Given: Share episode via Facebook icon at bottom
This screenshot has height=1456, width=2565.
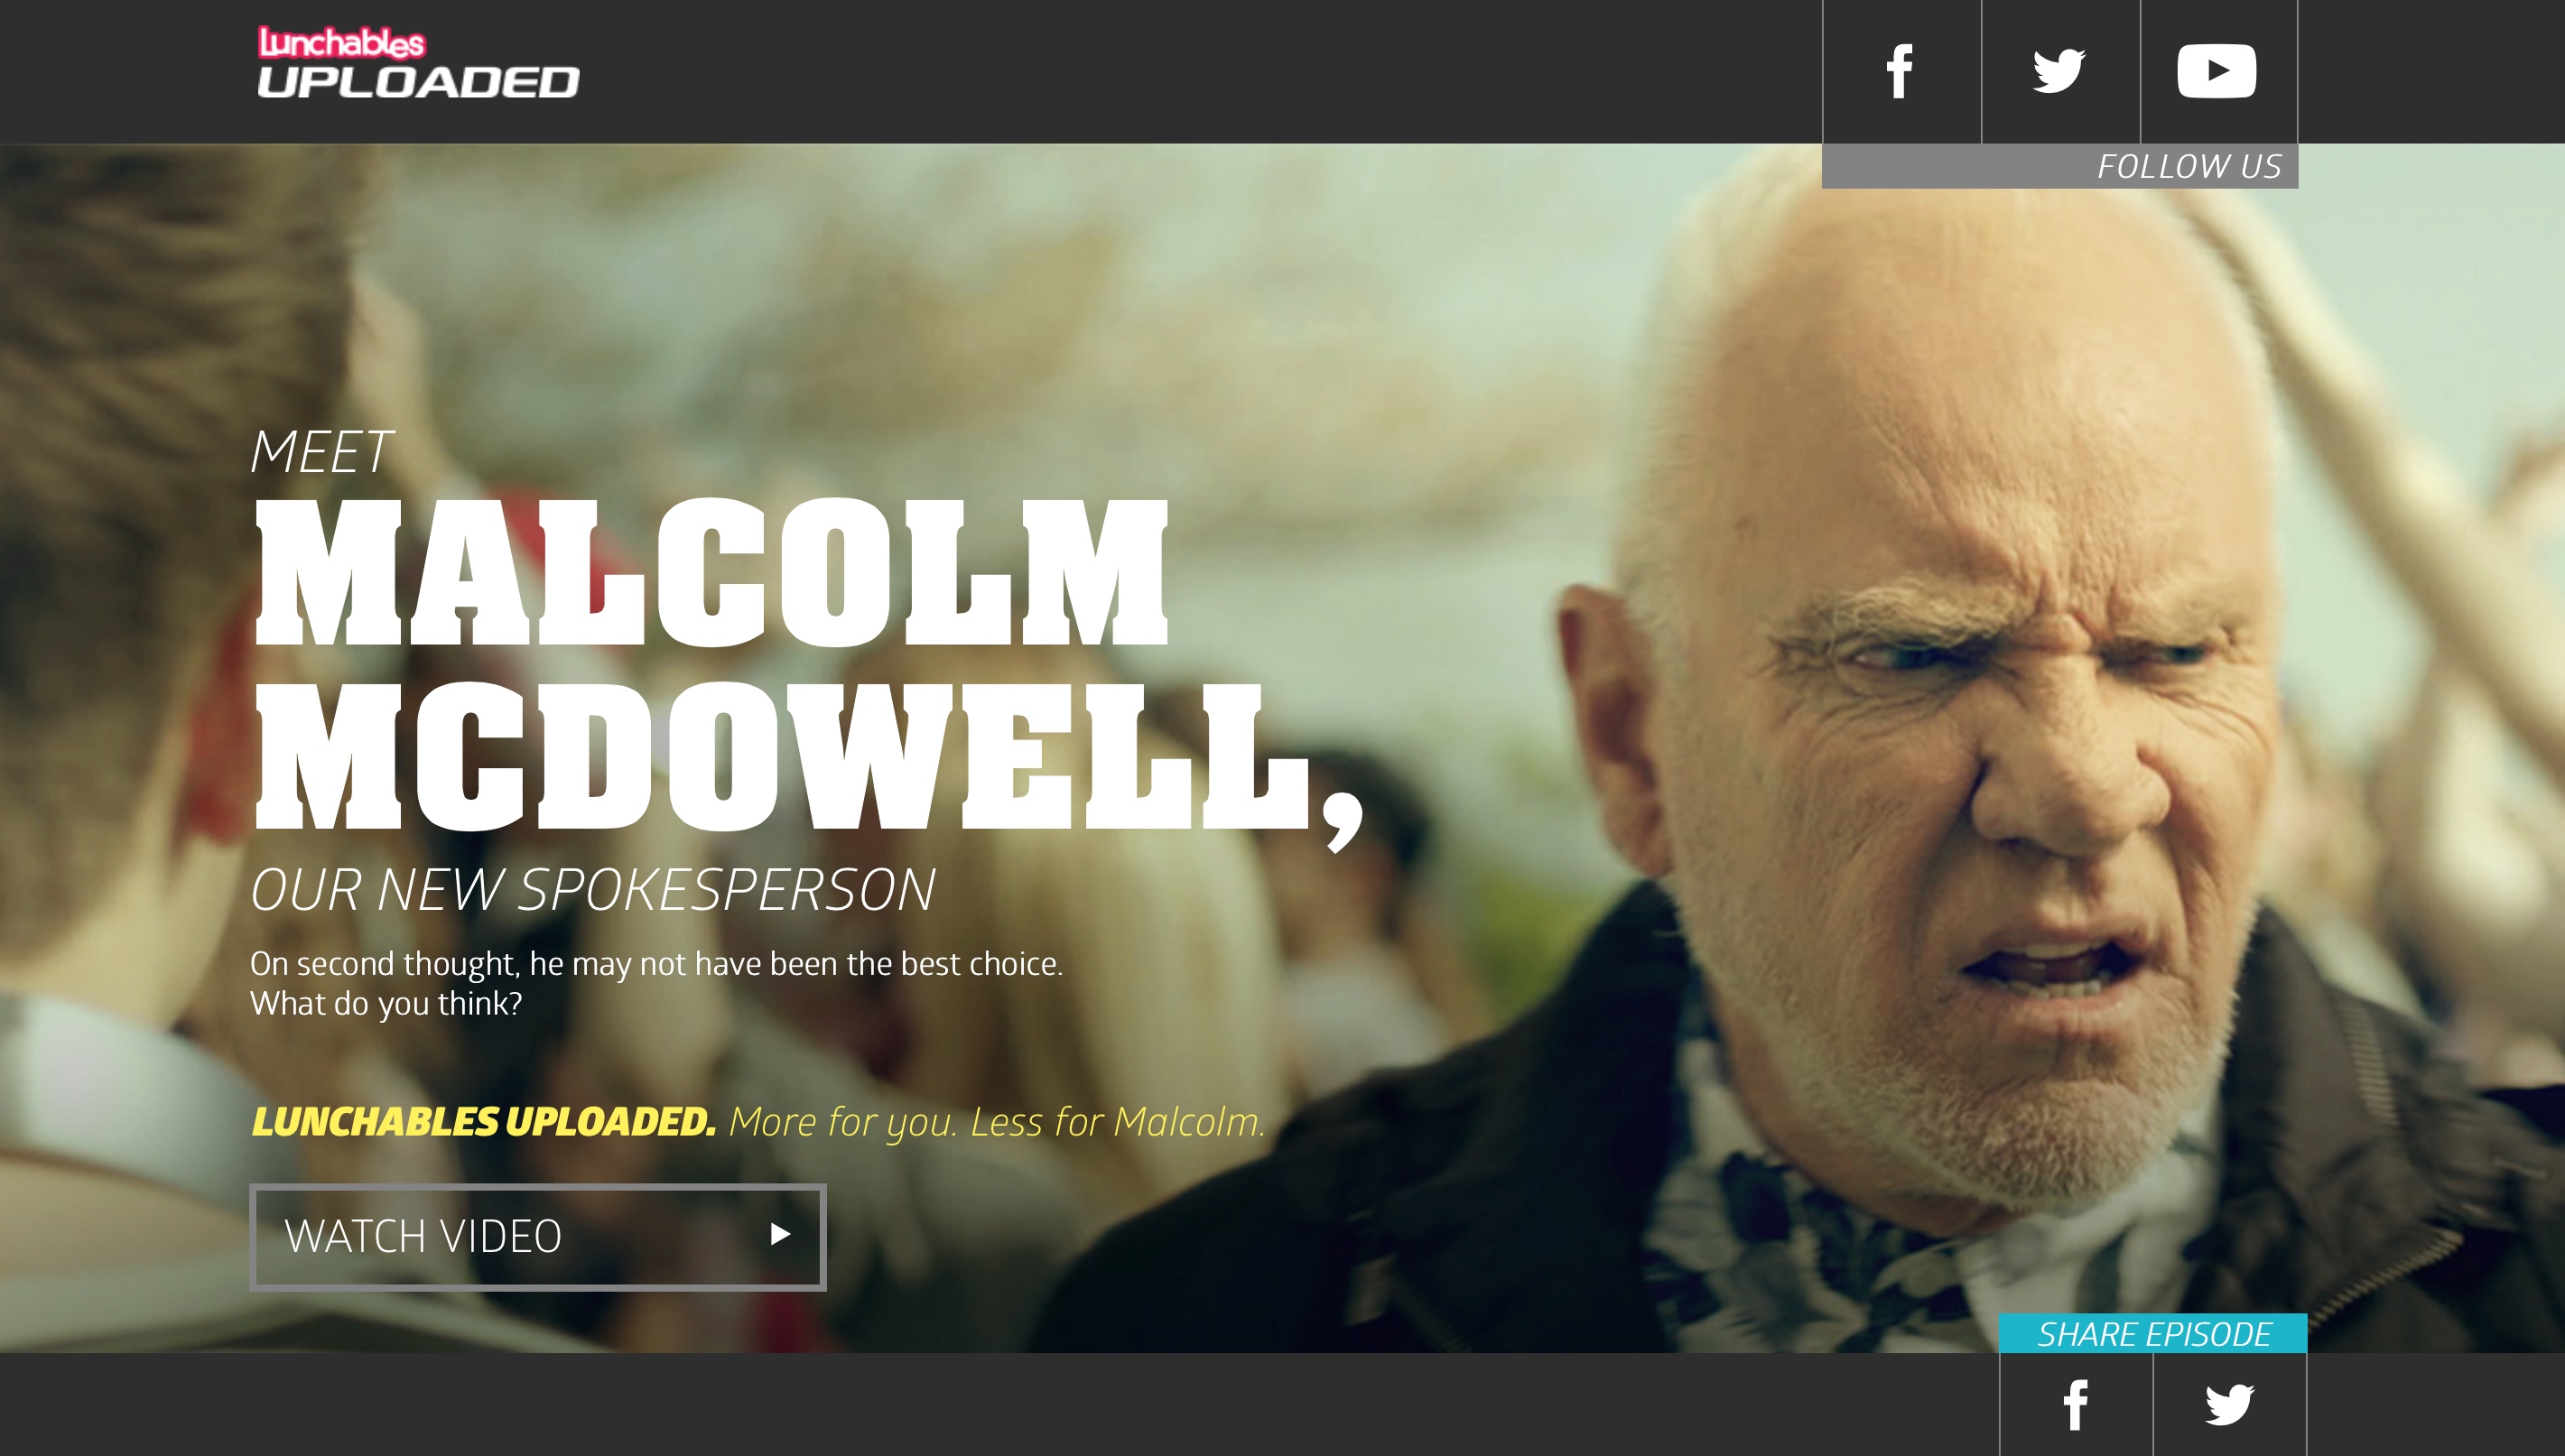Looking at the screenshot, I should (2076, 1404).
